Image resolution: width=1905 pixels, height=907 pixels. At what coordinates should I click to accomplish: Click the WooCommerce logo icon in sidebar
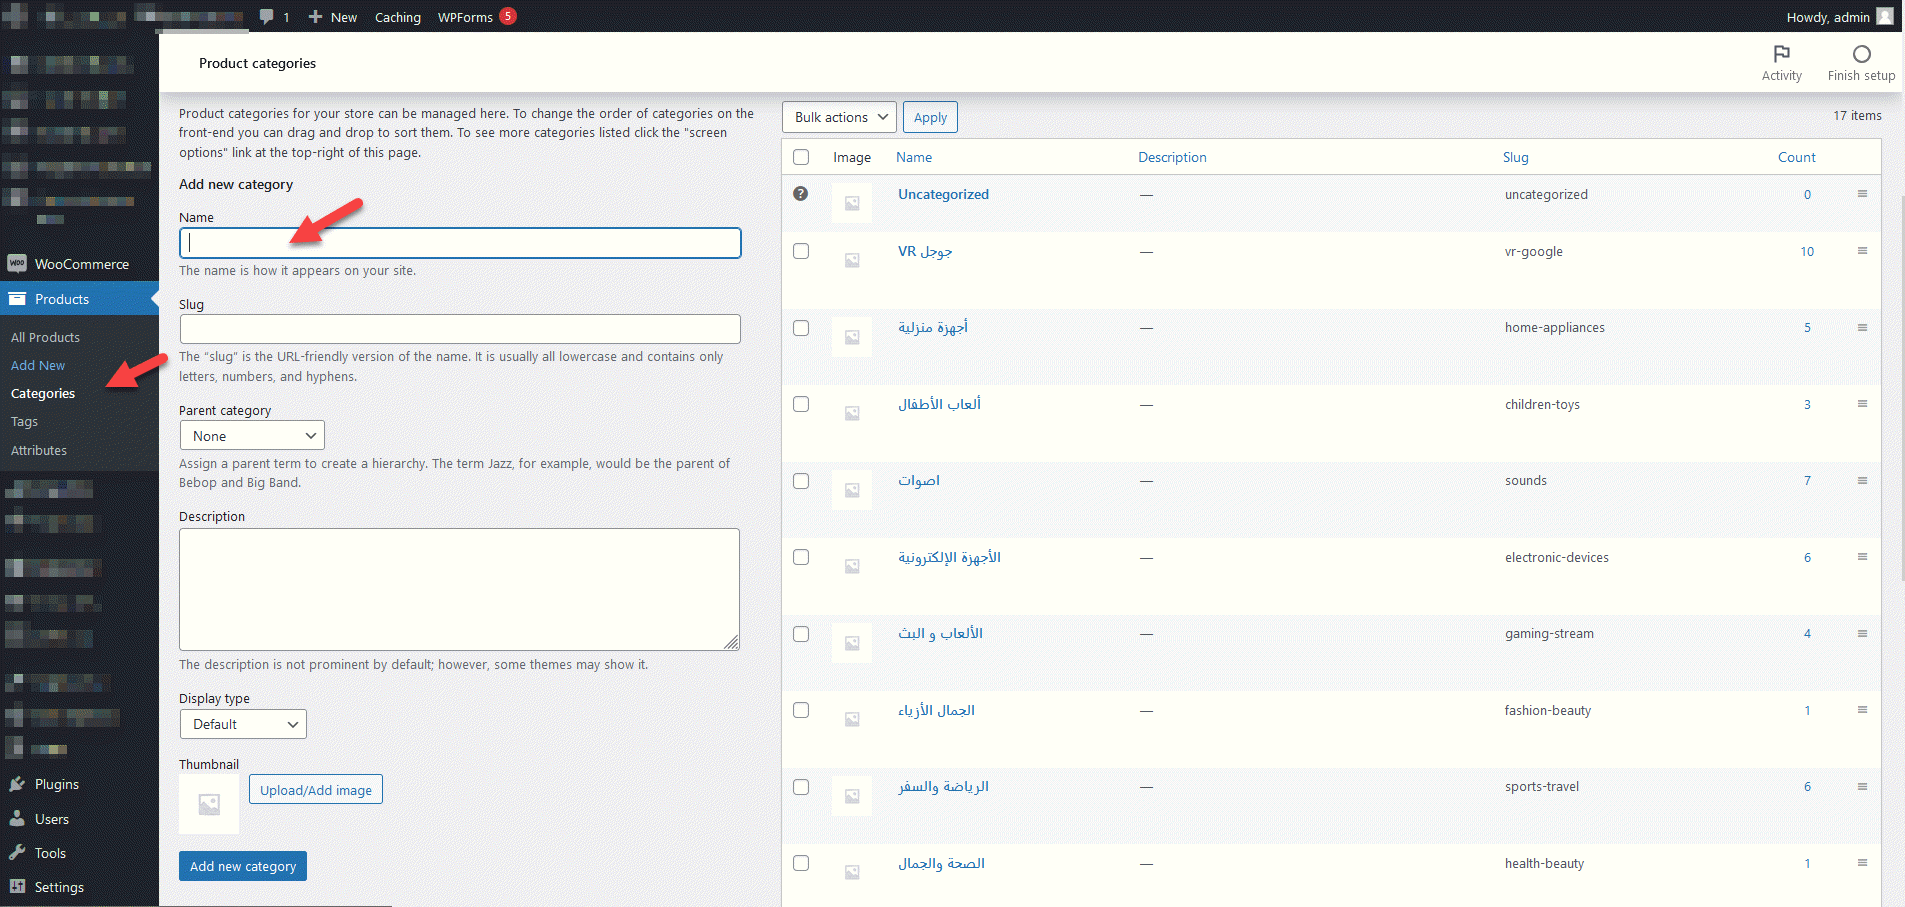[17, 264]
